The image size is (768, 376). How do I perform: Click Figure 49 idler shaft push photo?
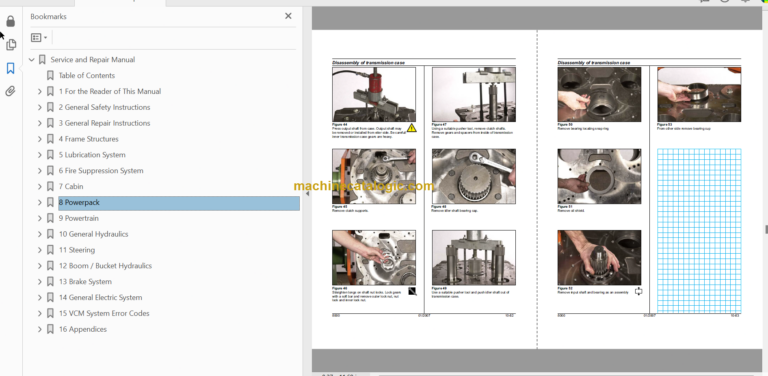point(474,258)
